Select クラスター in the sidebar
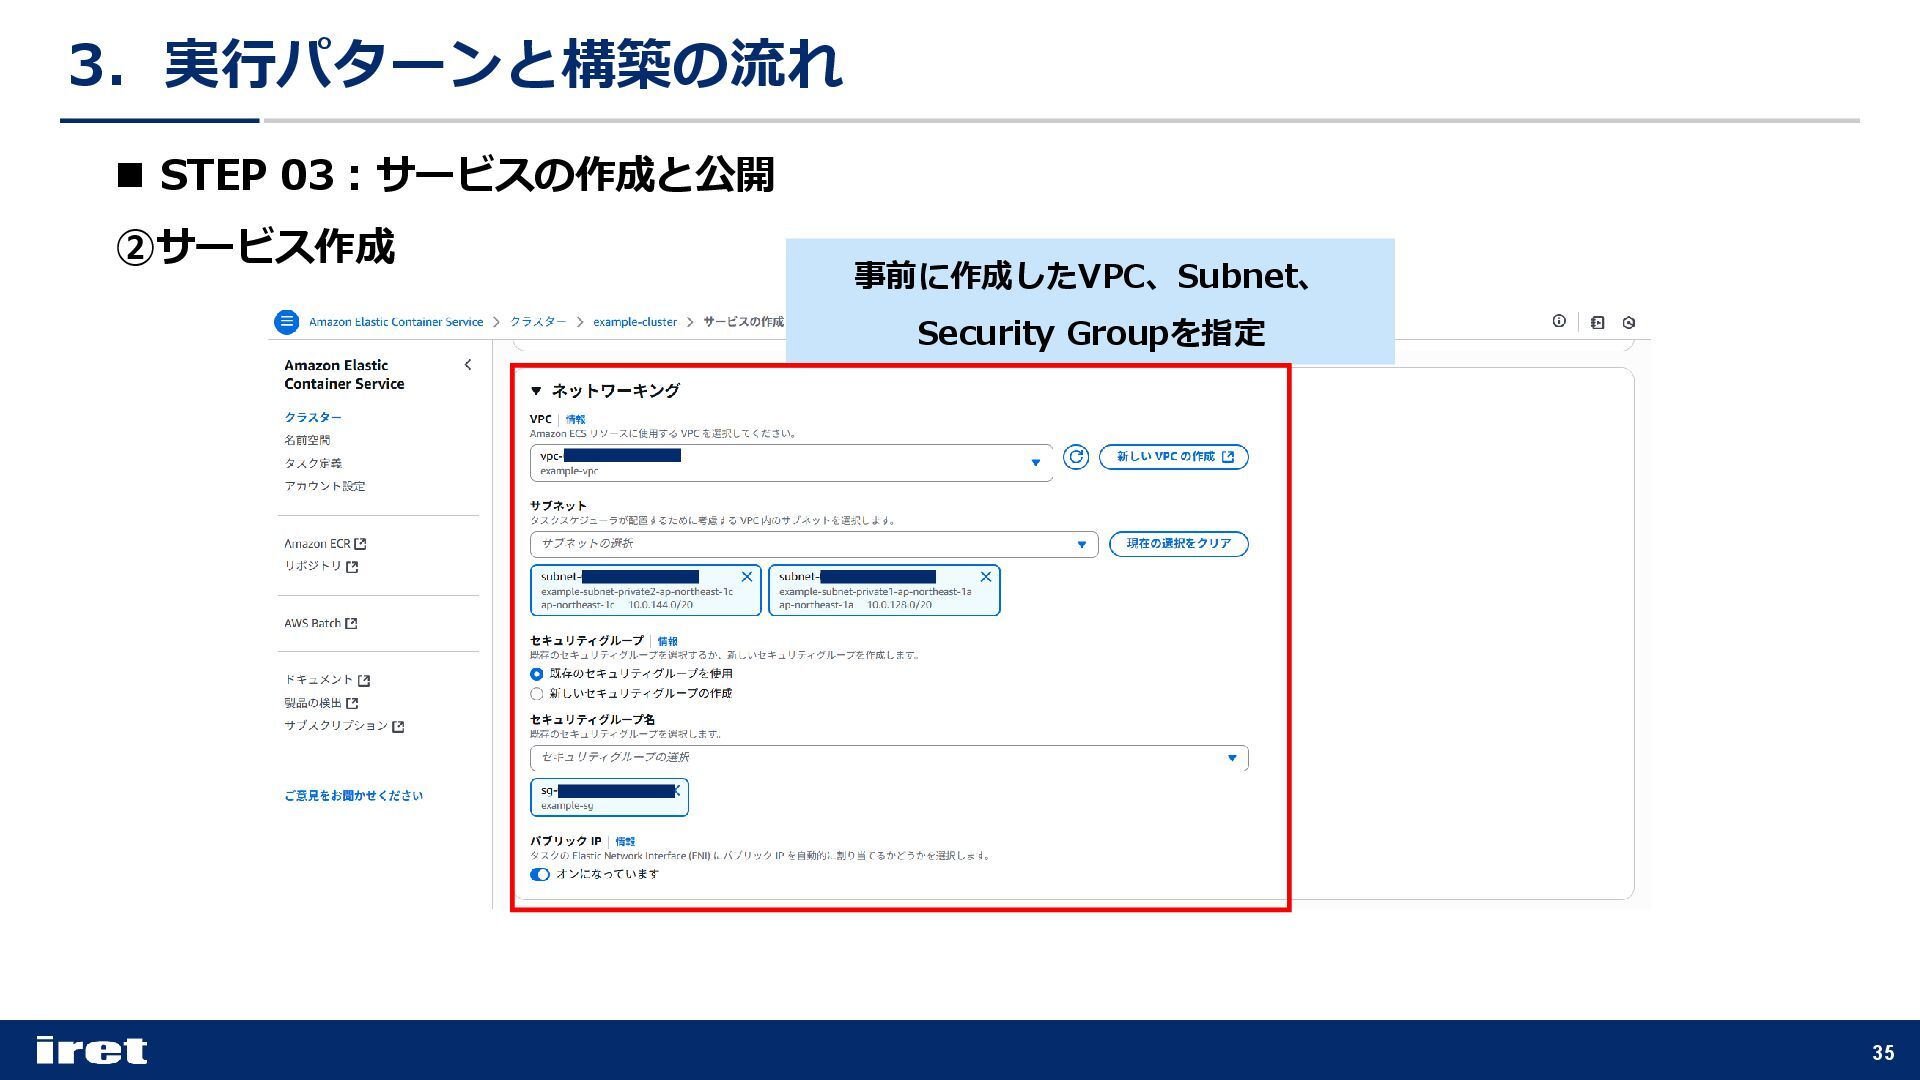Screen dimensions: 1920x1080 (x=313, y=417)
